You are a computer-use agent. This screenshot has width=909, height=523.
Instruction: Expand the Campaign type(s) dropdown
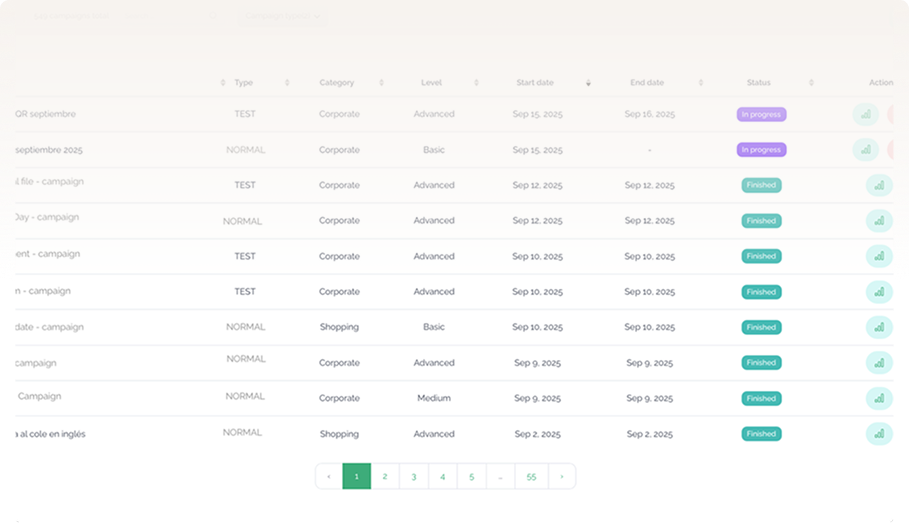(282, 16)
